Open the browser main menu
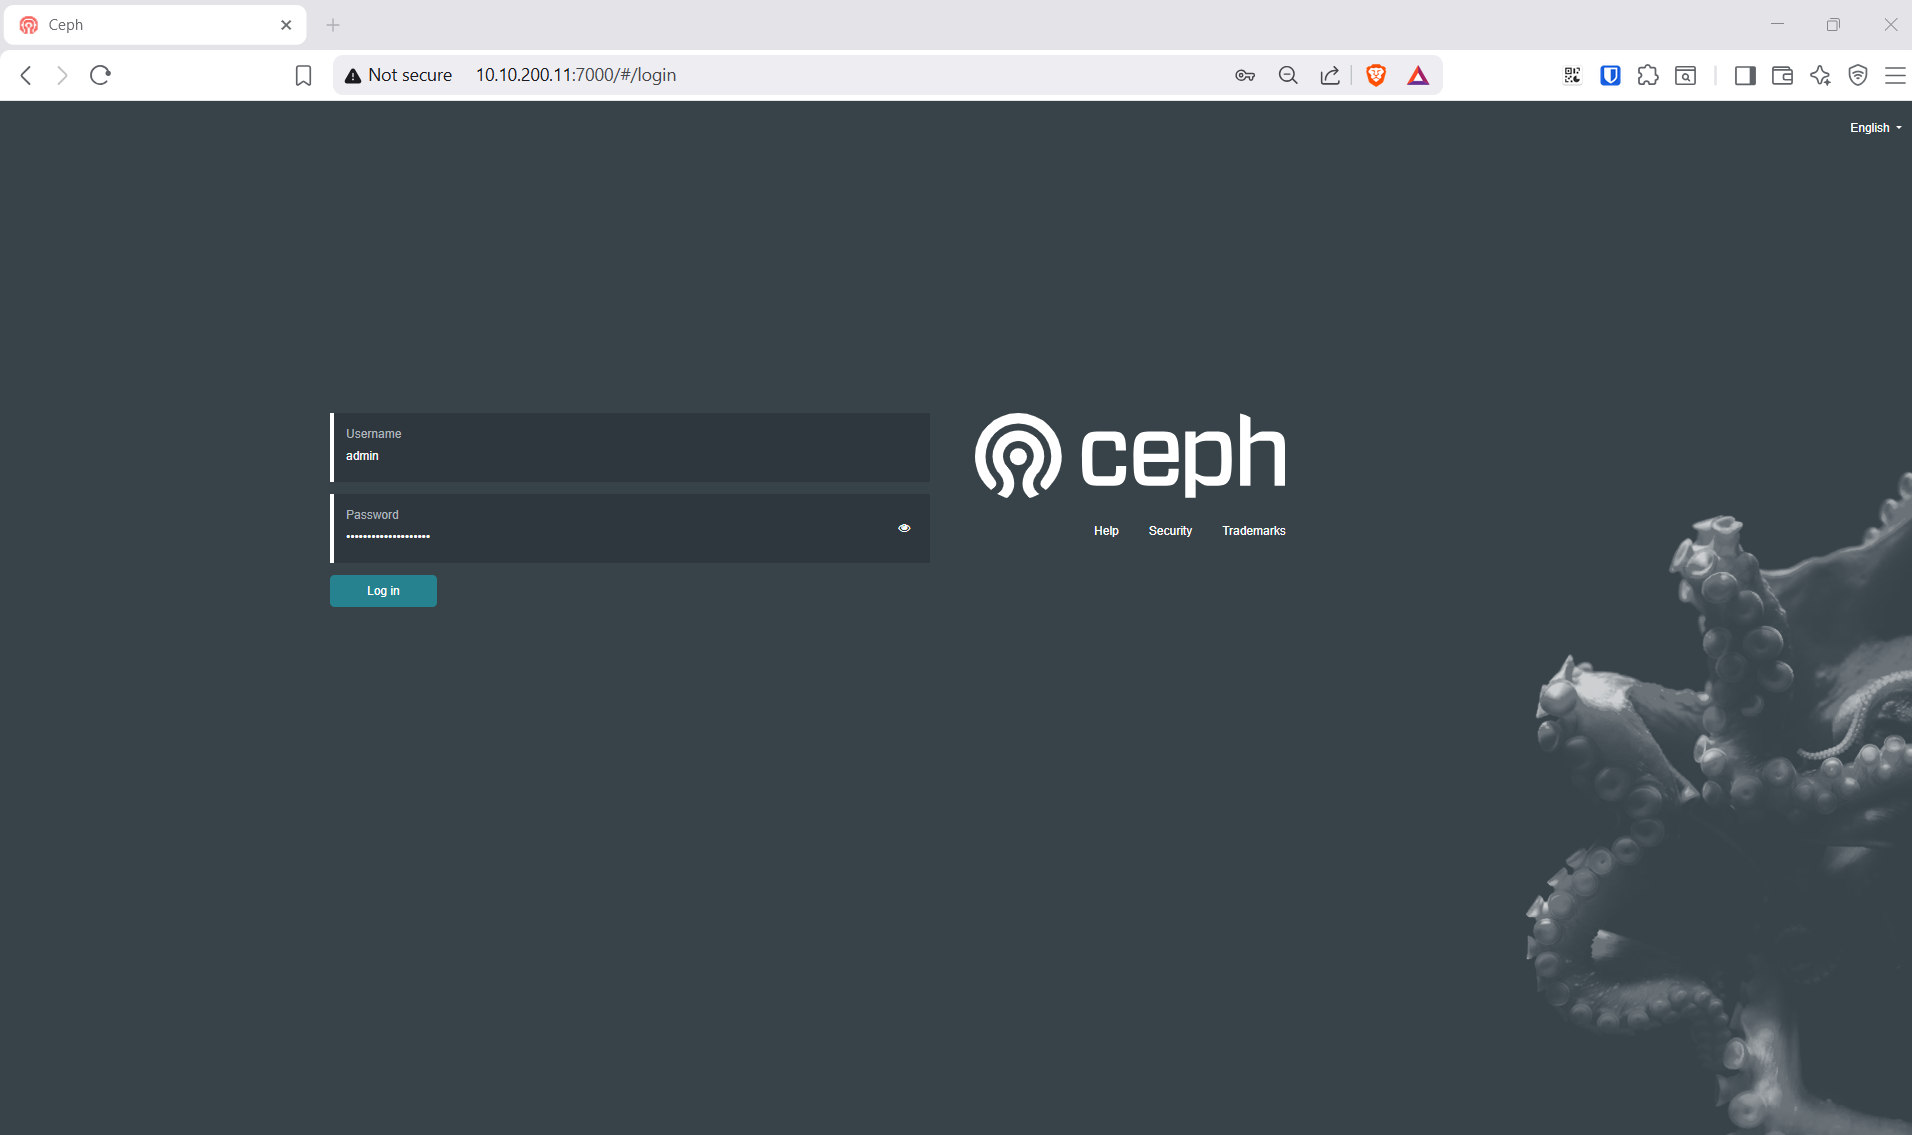Screen dimensions: 1912x1135 click(x=1895, y=75)
